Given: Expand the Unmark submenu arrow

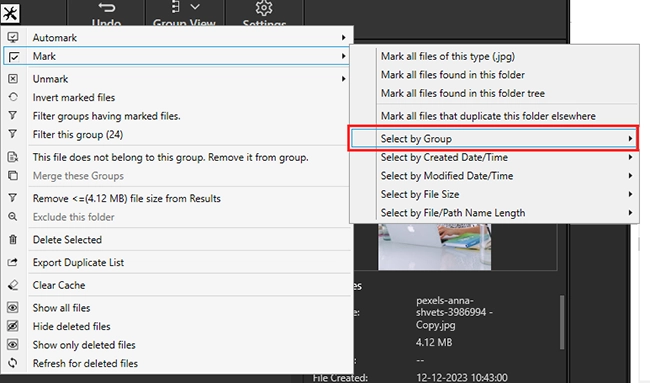Looking at the screenshot, I should pyautogui.click(x=343, y=79).
